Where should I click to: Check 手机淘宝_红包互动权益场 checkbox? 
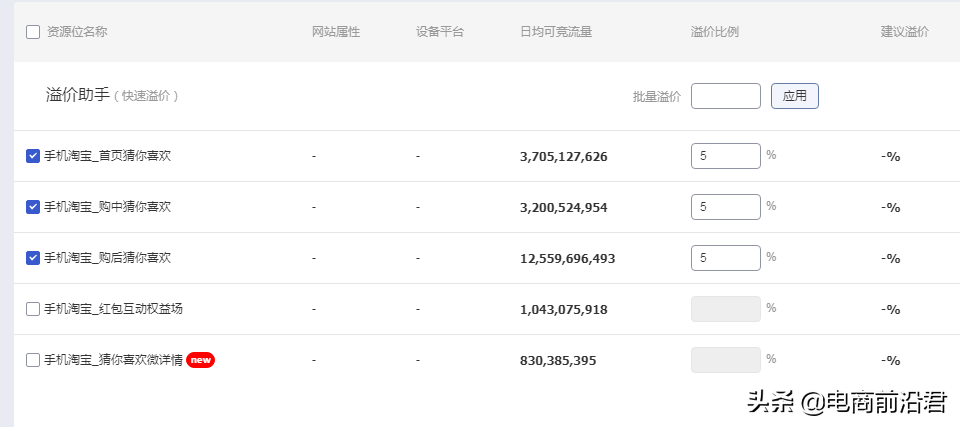(x=33, y=309)
